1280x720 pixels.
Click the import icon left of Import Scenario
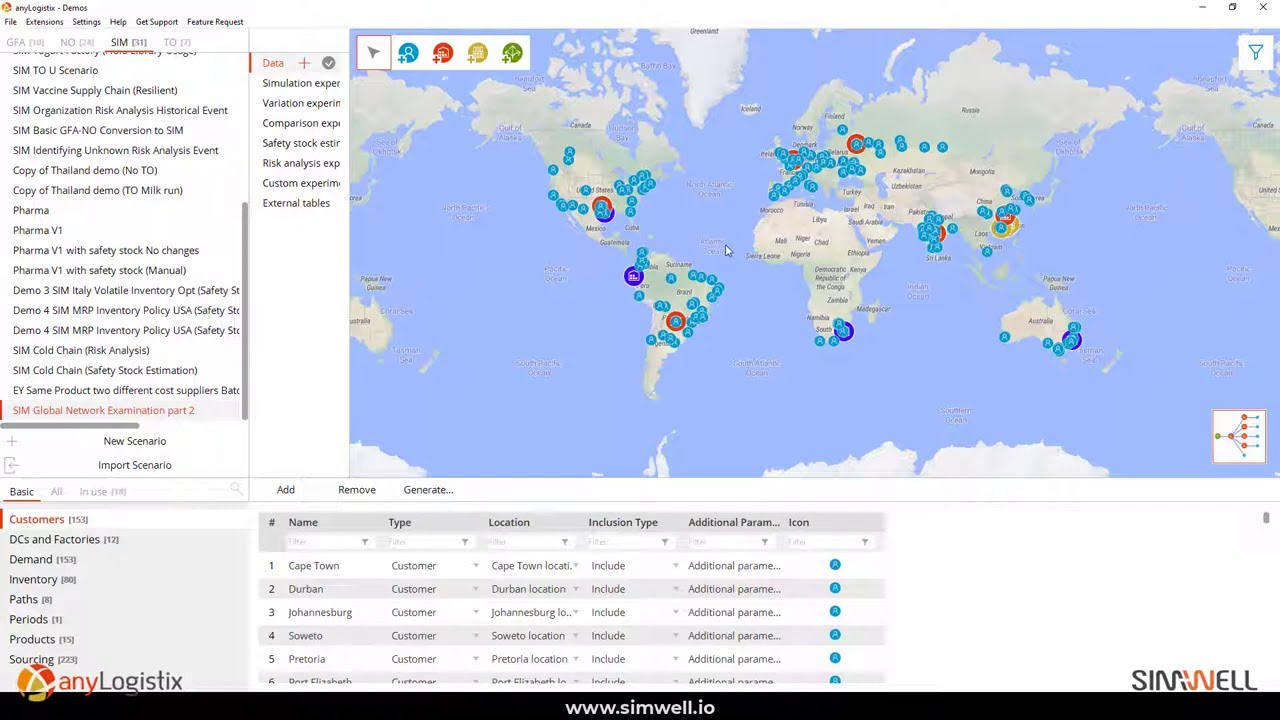(x=11, y=465)
